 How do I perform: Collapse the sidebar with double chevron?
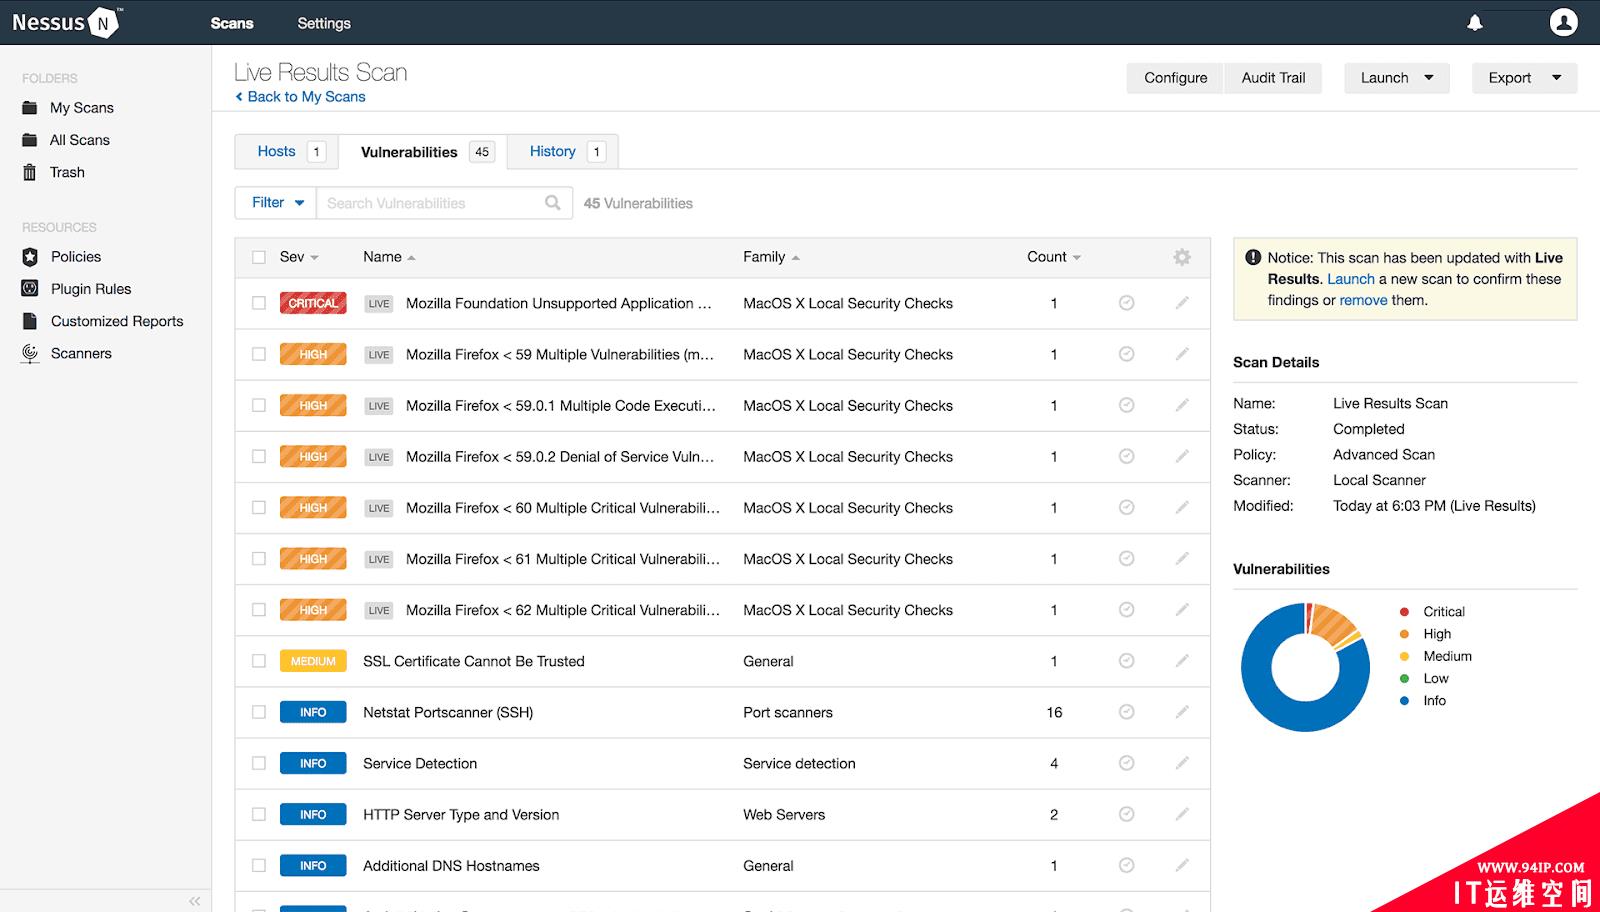pyautogui.click(x=195, y=901)
